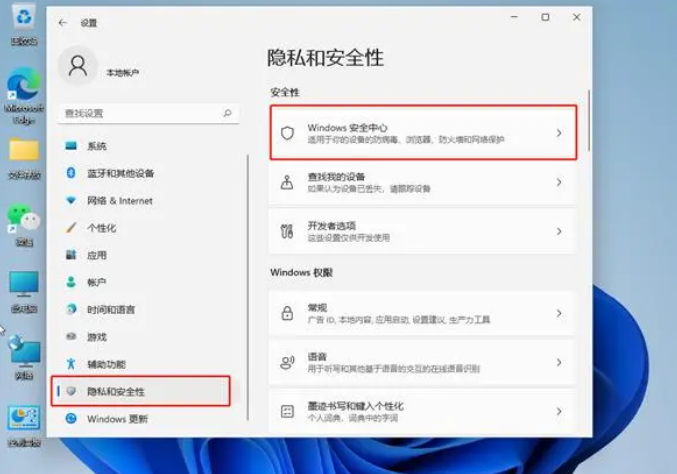Open 查找我的设备 settings
Image resolution: width=677 pixels, height=474 pixels.
[x=423, y=182]
